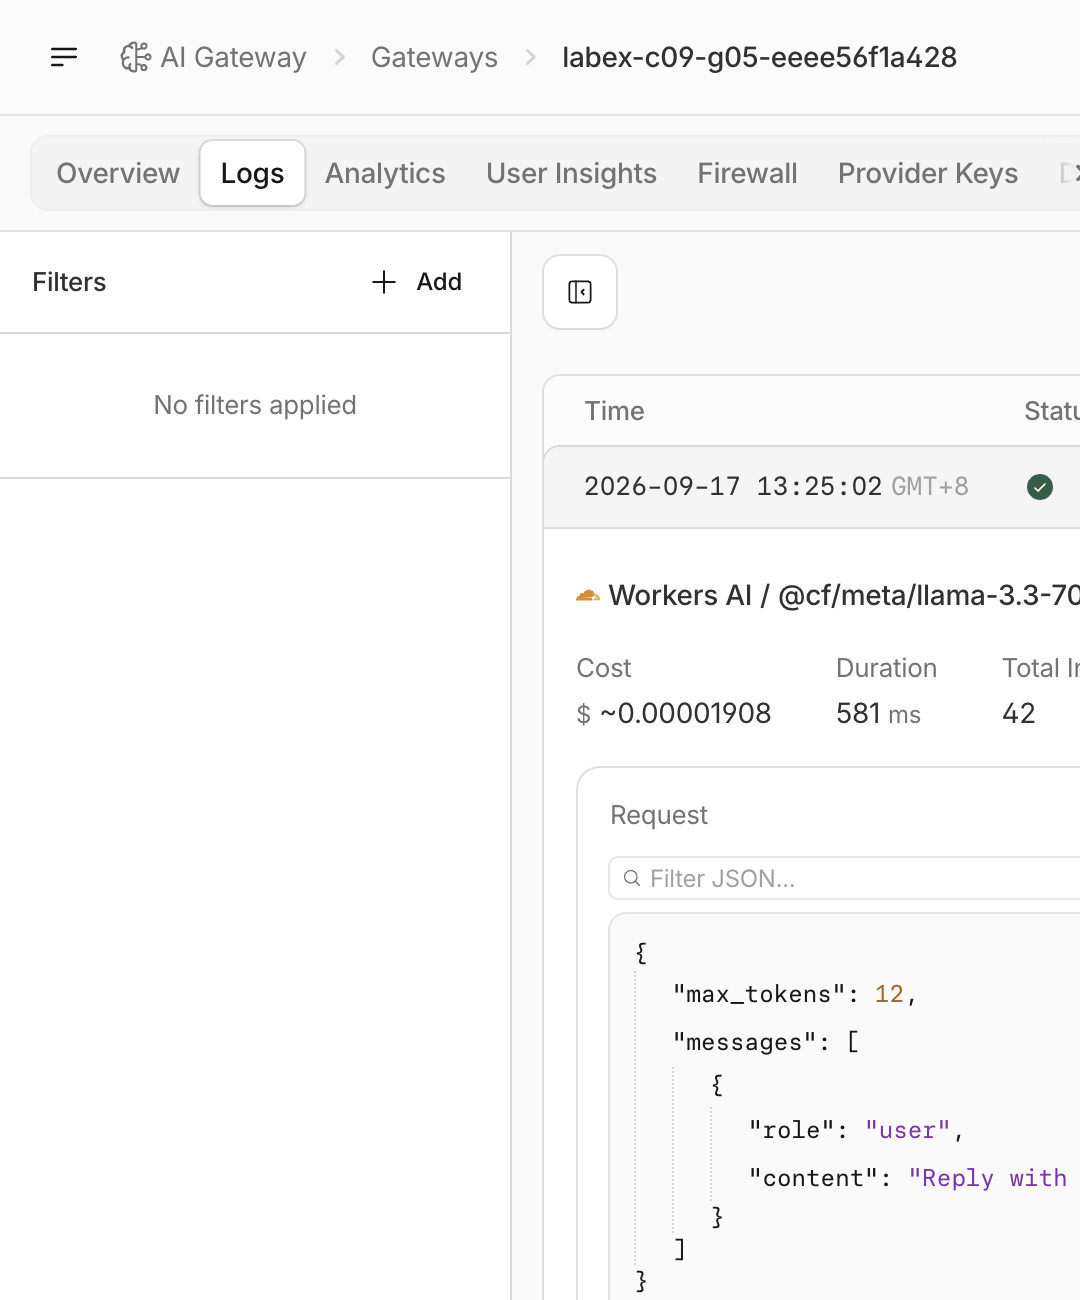Screen dimensions: 1080x1300
Task: Click the No filters applied message
Action: click(255, 405)
